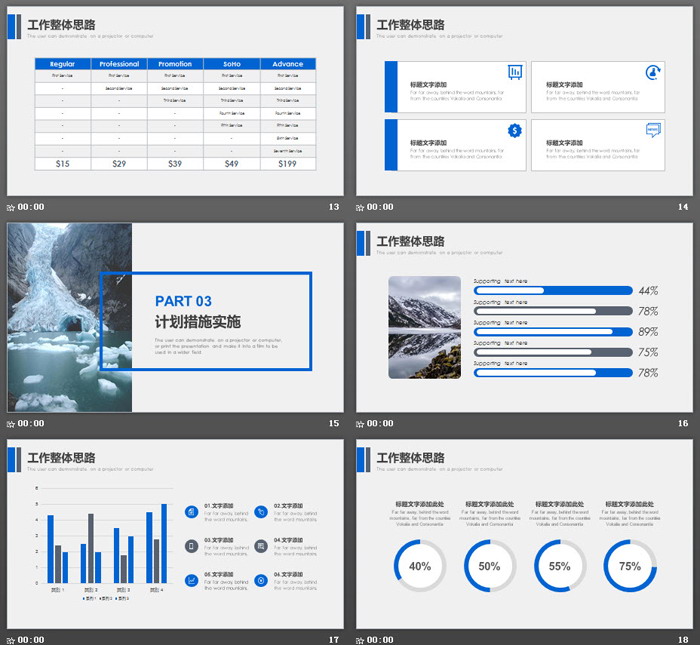Click the news speech bubble icon in slide 14
Screen dimensions: 700x645
tap(653, 130)
